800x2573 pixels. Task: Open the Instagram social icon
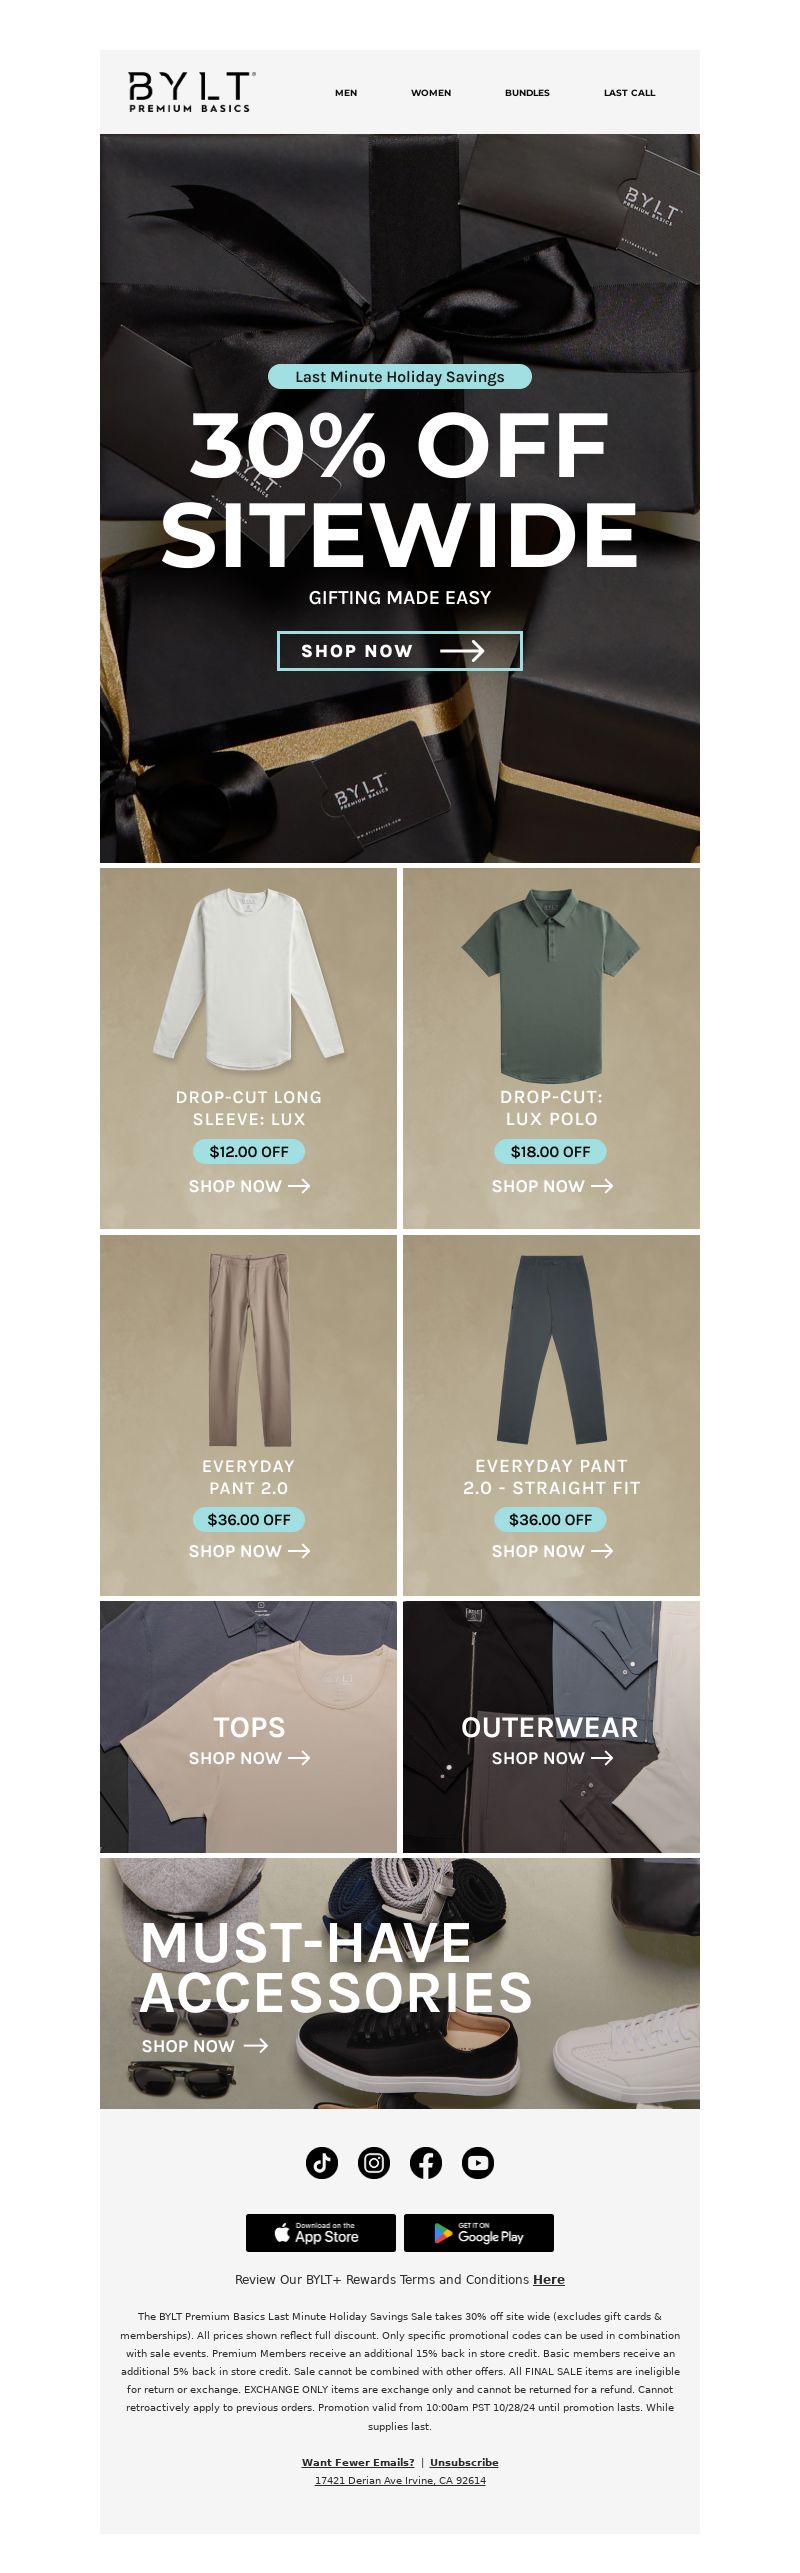click(374, 2163)
